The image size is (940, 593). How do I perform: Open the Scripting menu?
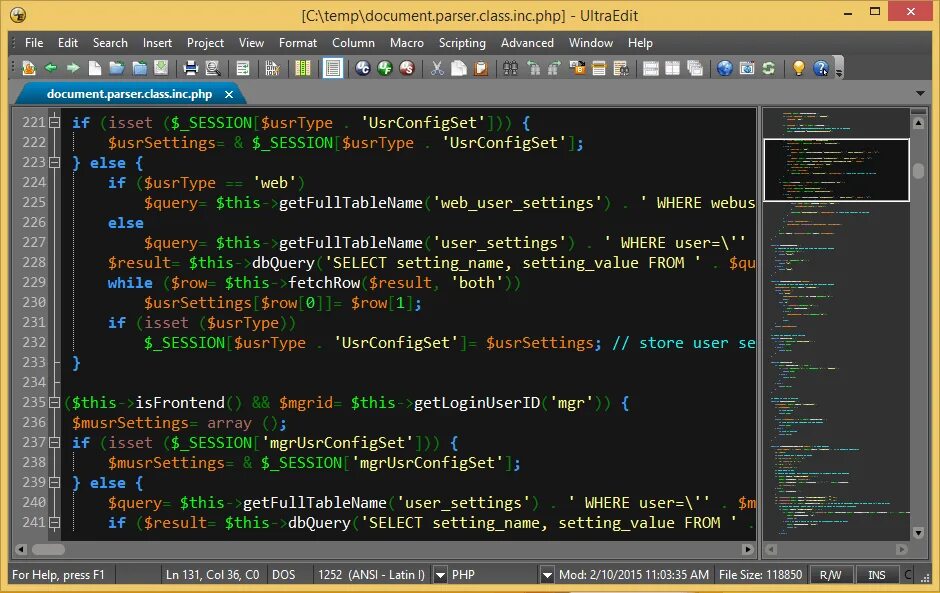pos(462,43)
